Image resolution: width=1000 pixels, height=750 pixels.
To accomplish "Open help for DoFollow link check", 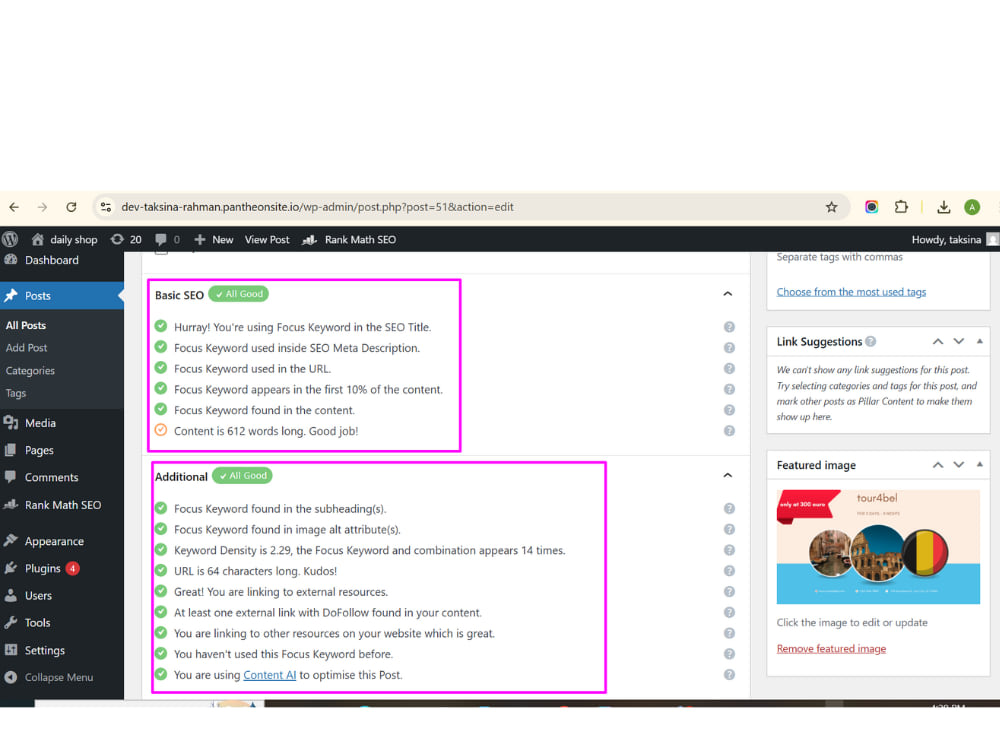I will (729, 613).
